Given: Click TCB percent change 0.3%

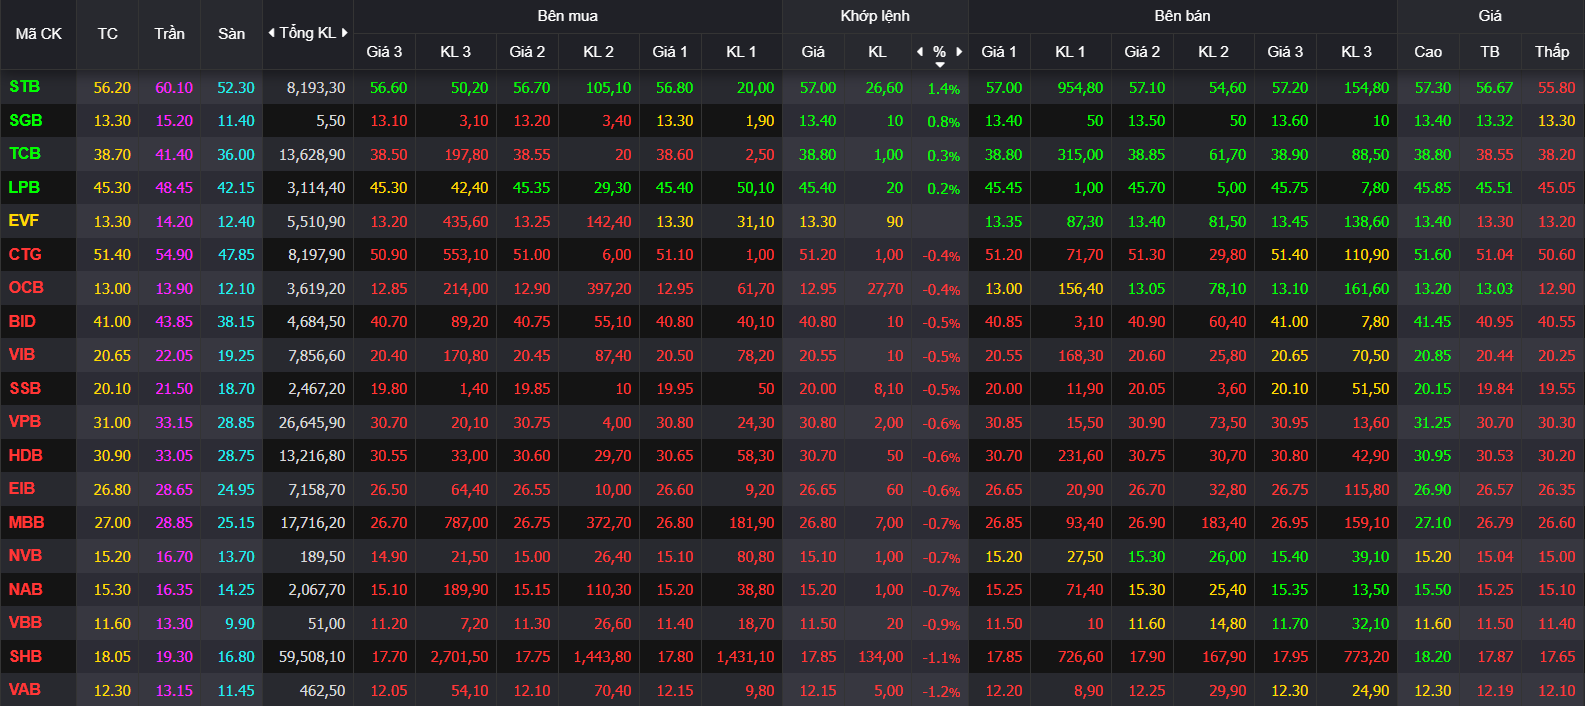Looking at the screenshot, I should coord(944,156).
